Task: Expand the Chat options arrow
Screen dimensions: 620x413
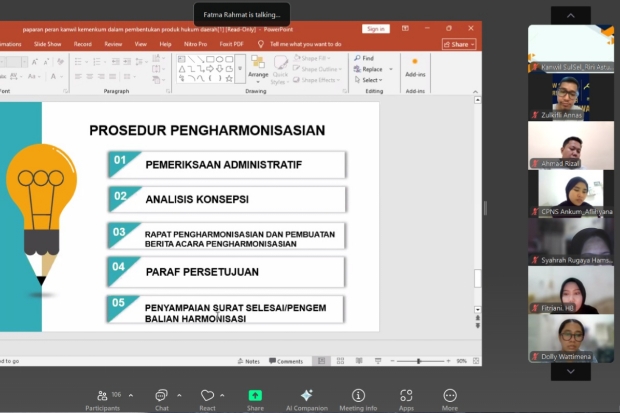Action: (x=180, y=394)
